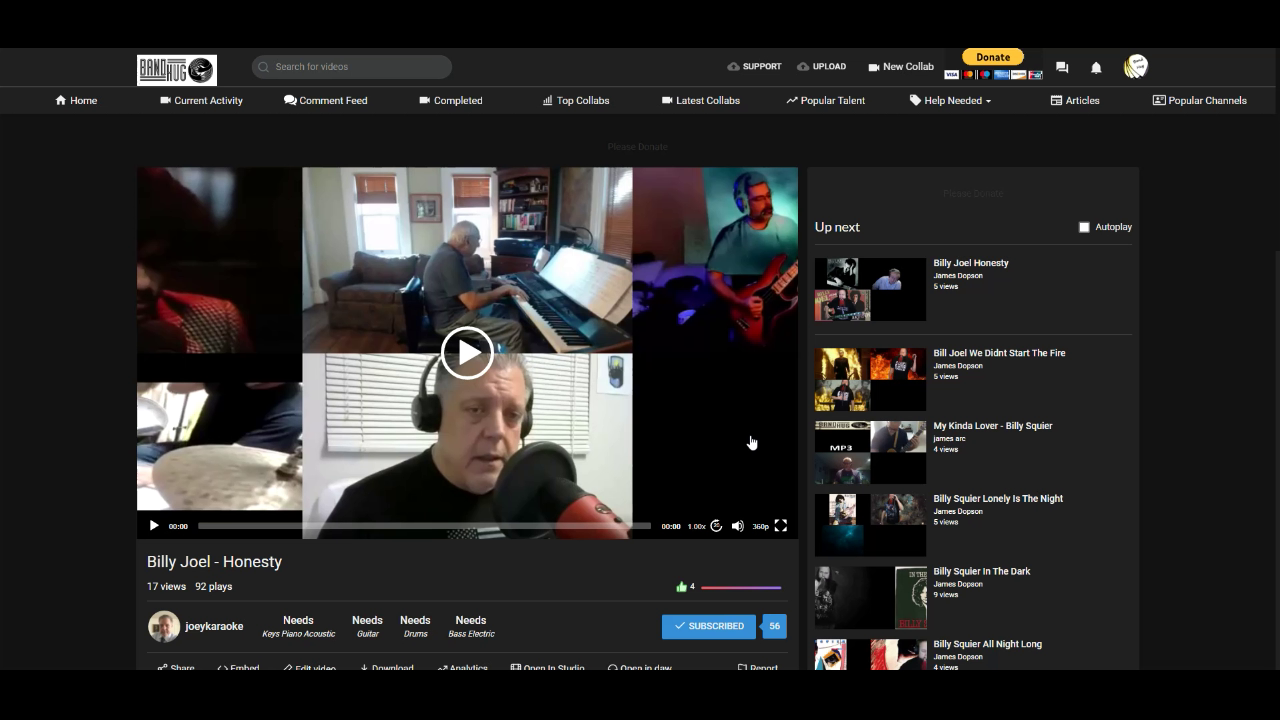The image size is (1280, 720).
Task: Click the Articles newspaper icon
Action: (1056, 100)
